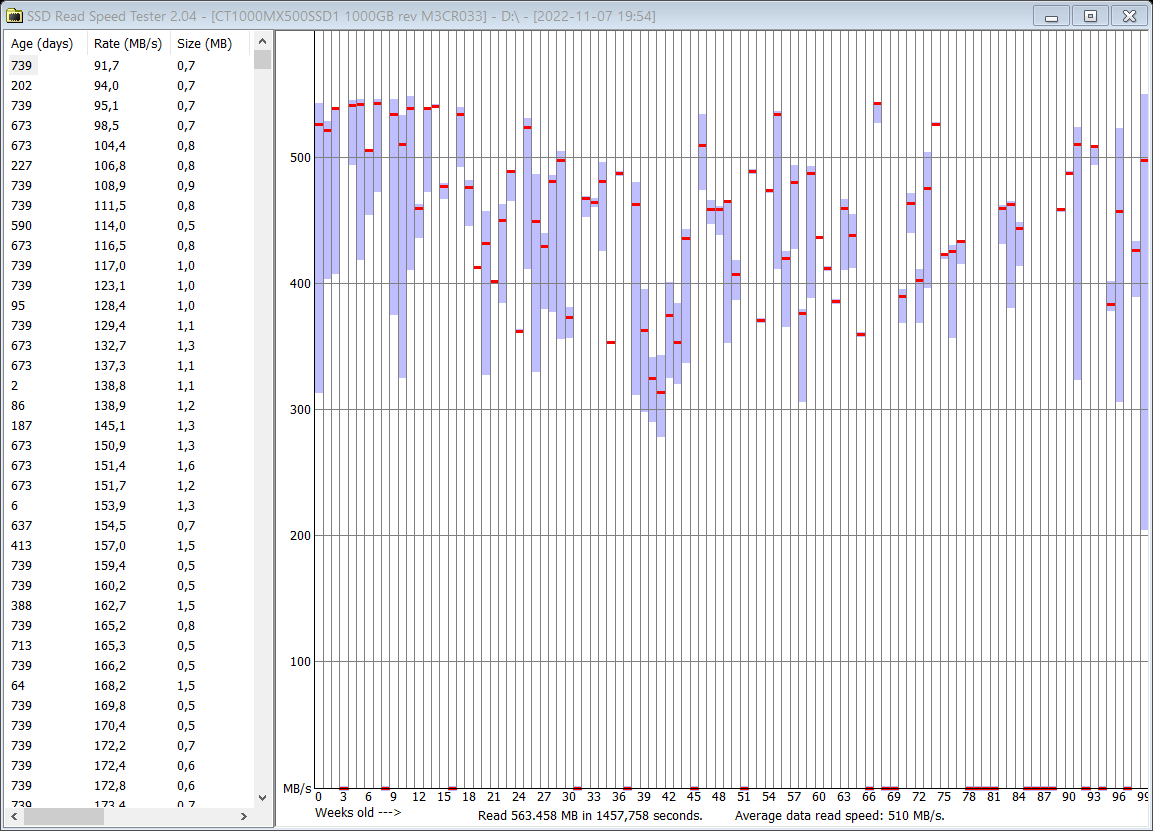Sort by Rate (MB/s) column header
The width and height of the screenshot is (1153, 831).
pos(129,43)
